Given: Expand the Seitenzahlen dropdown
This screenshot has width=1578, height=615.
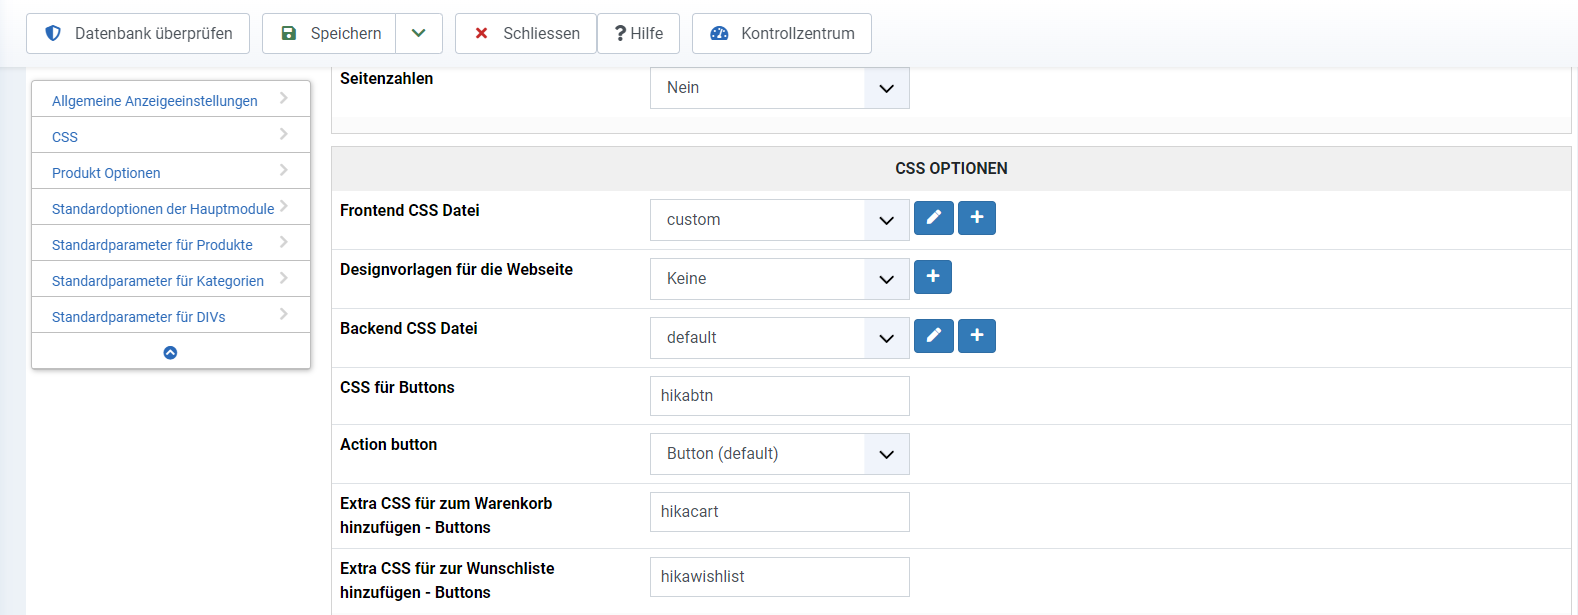Looking at the screenshot, I should [x=780, y=88].
